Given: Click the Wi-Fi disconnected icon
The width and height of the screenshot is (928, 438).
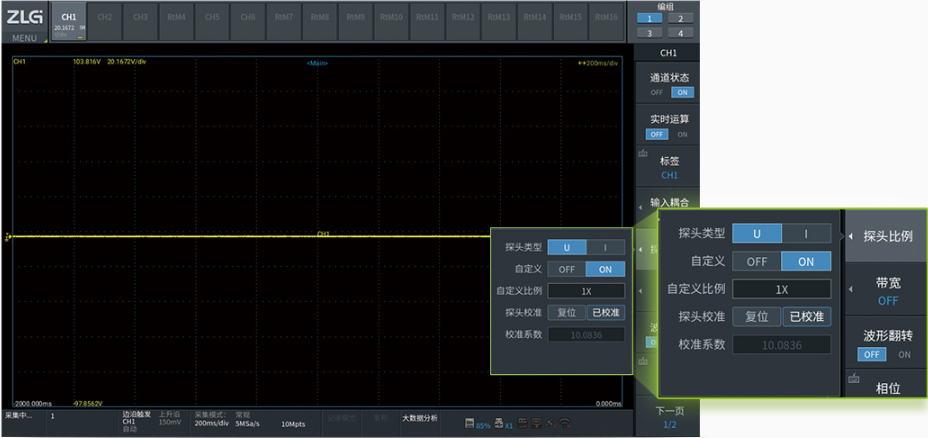Looking at the screenshot, I should (x=566, y=423).
